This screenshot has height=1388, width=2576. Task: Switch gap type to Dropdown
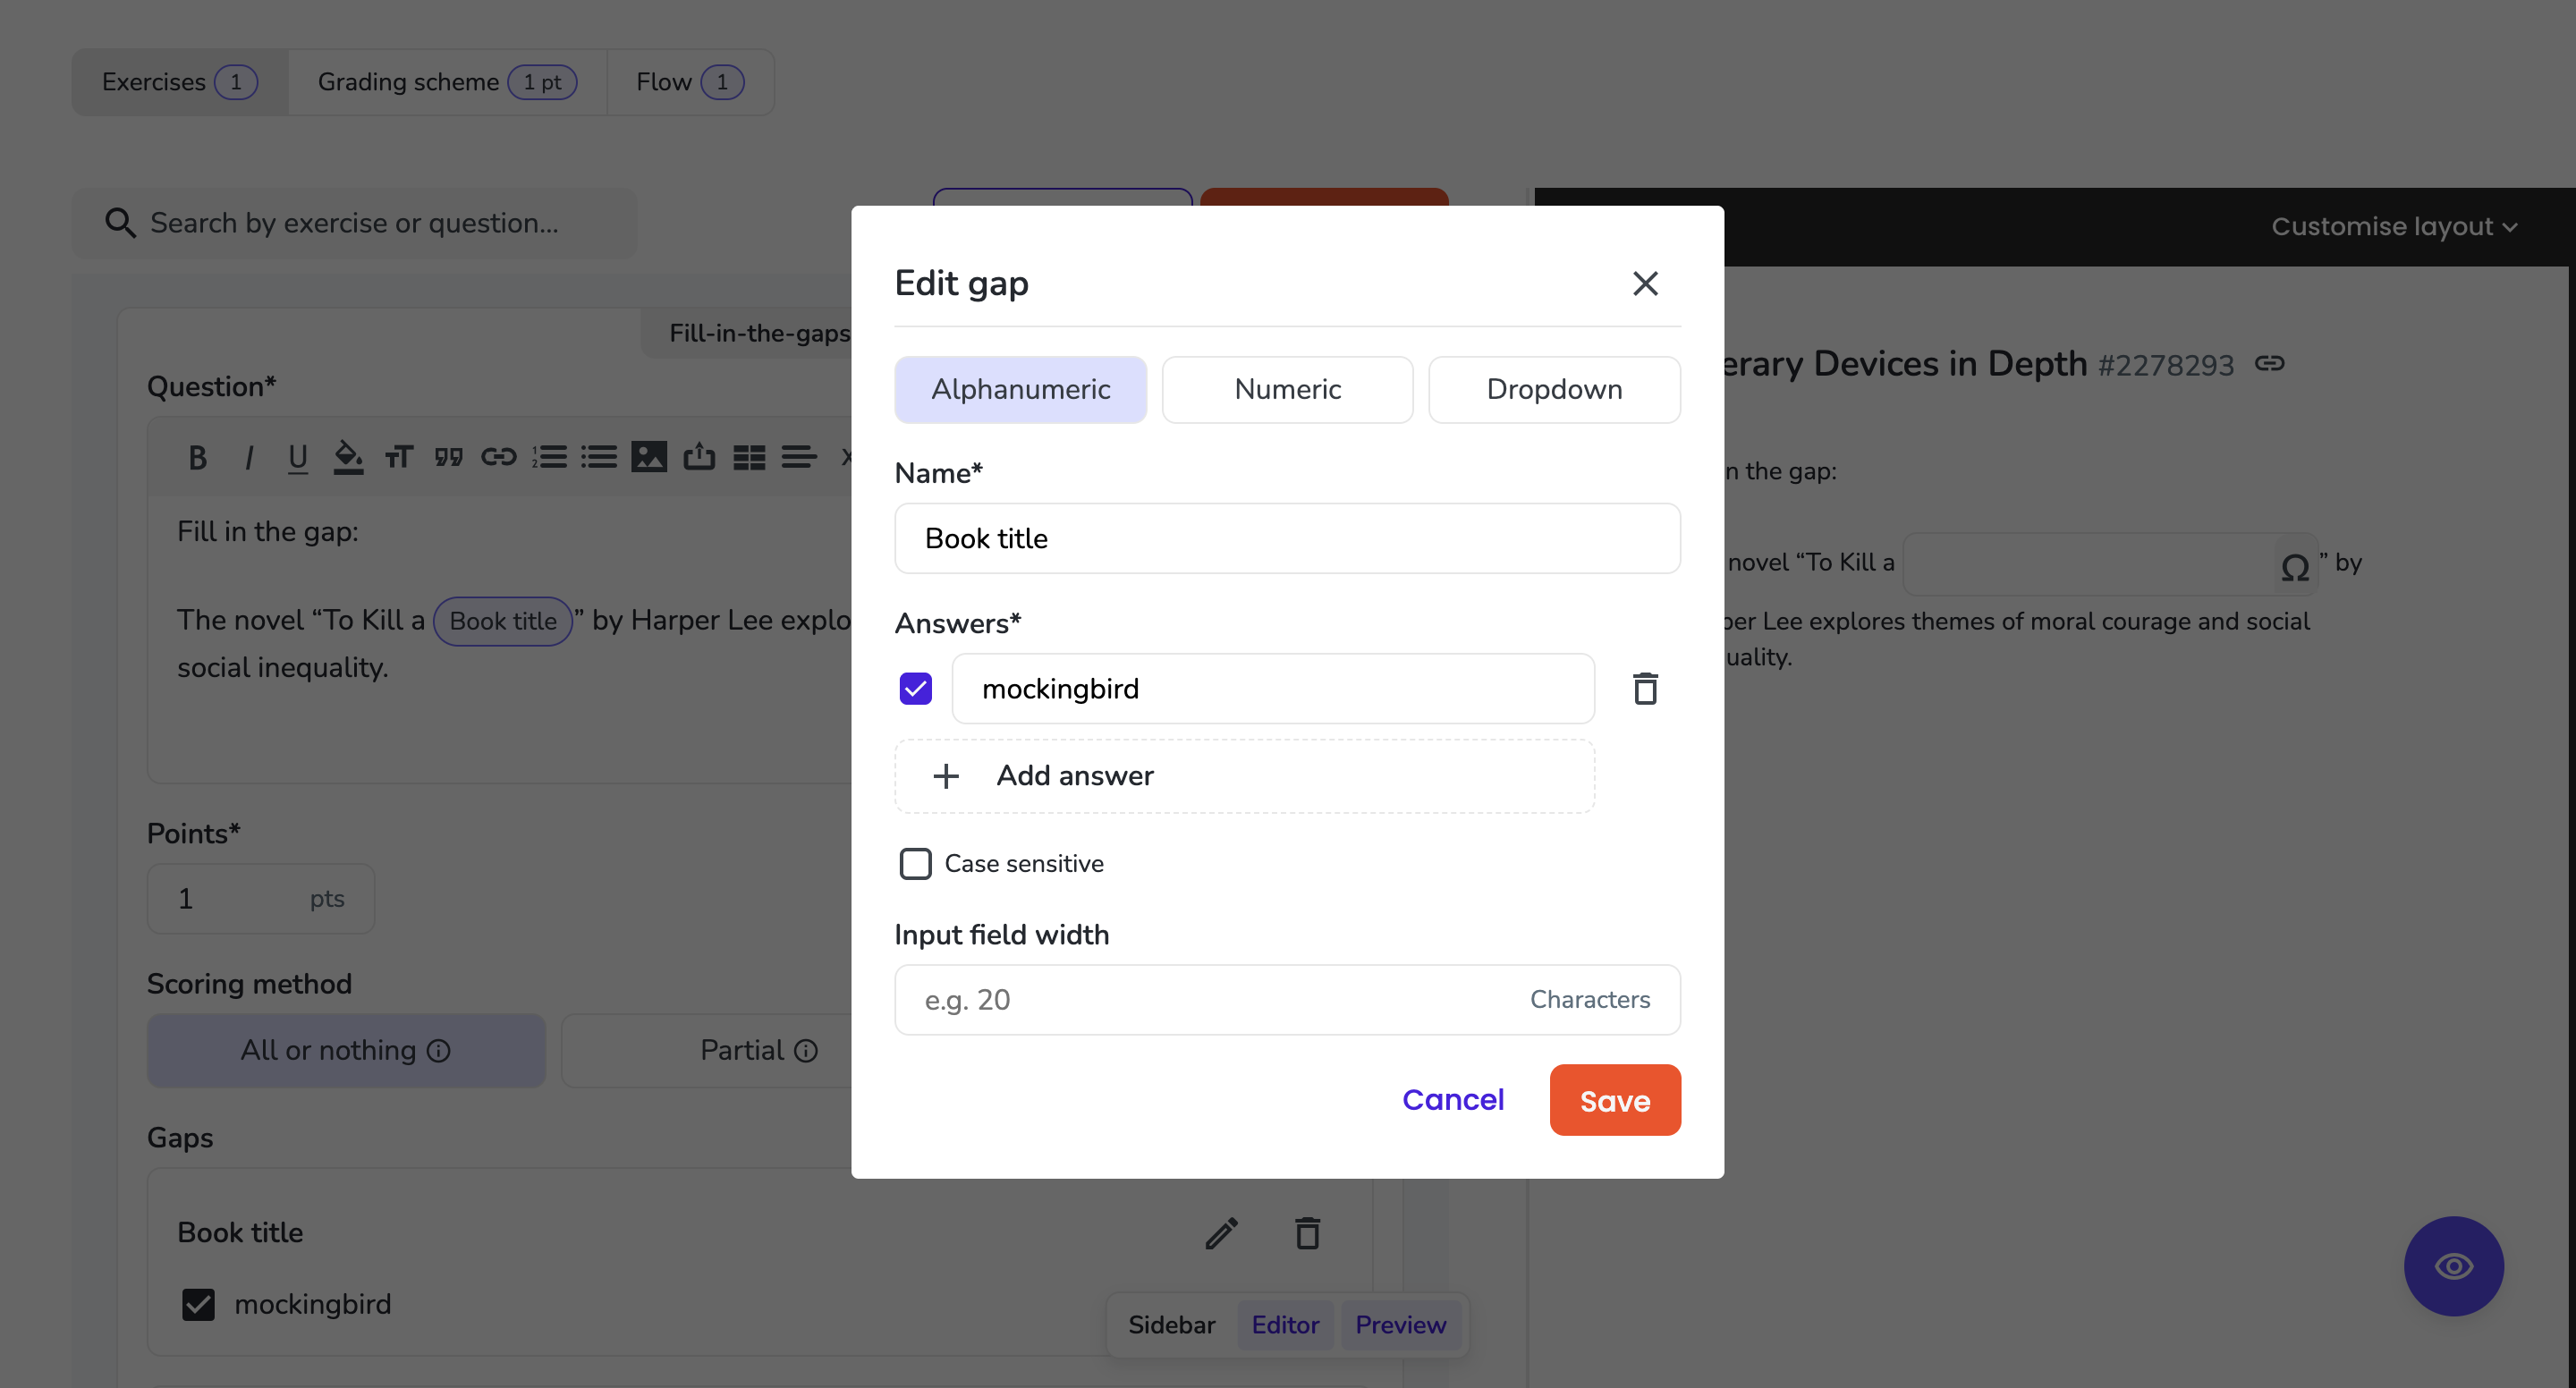point(1554,389)
